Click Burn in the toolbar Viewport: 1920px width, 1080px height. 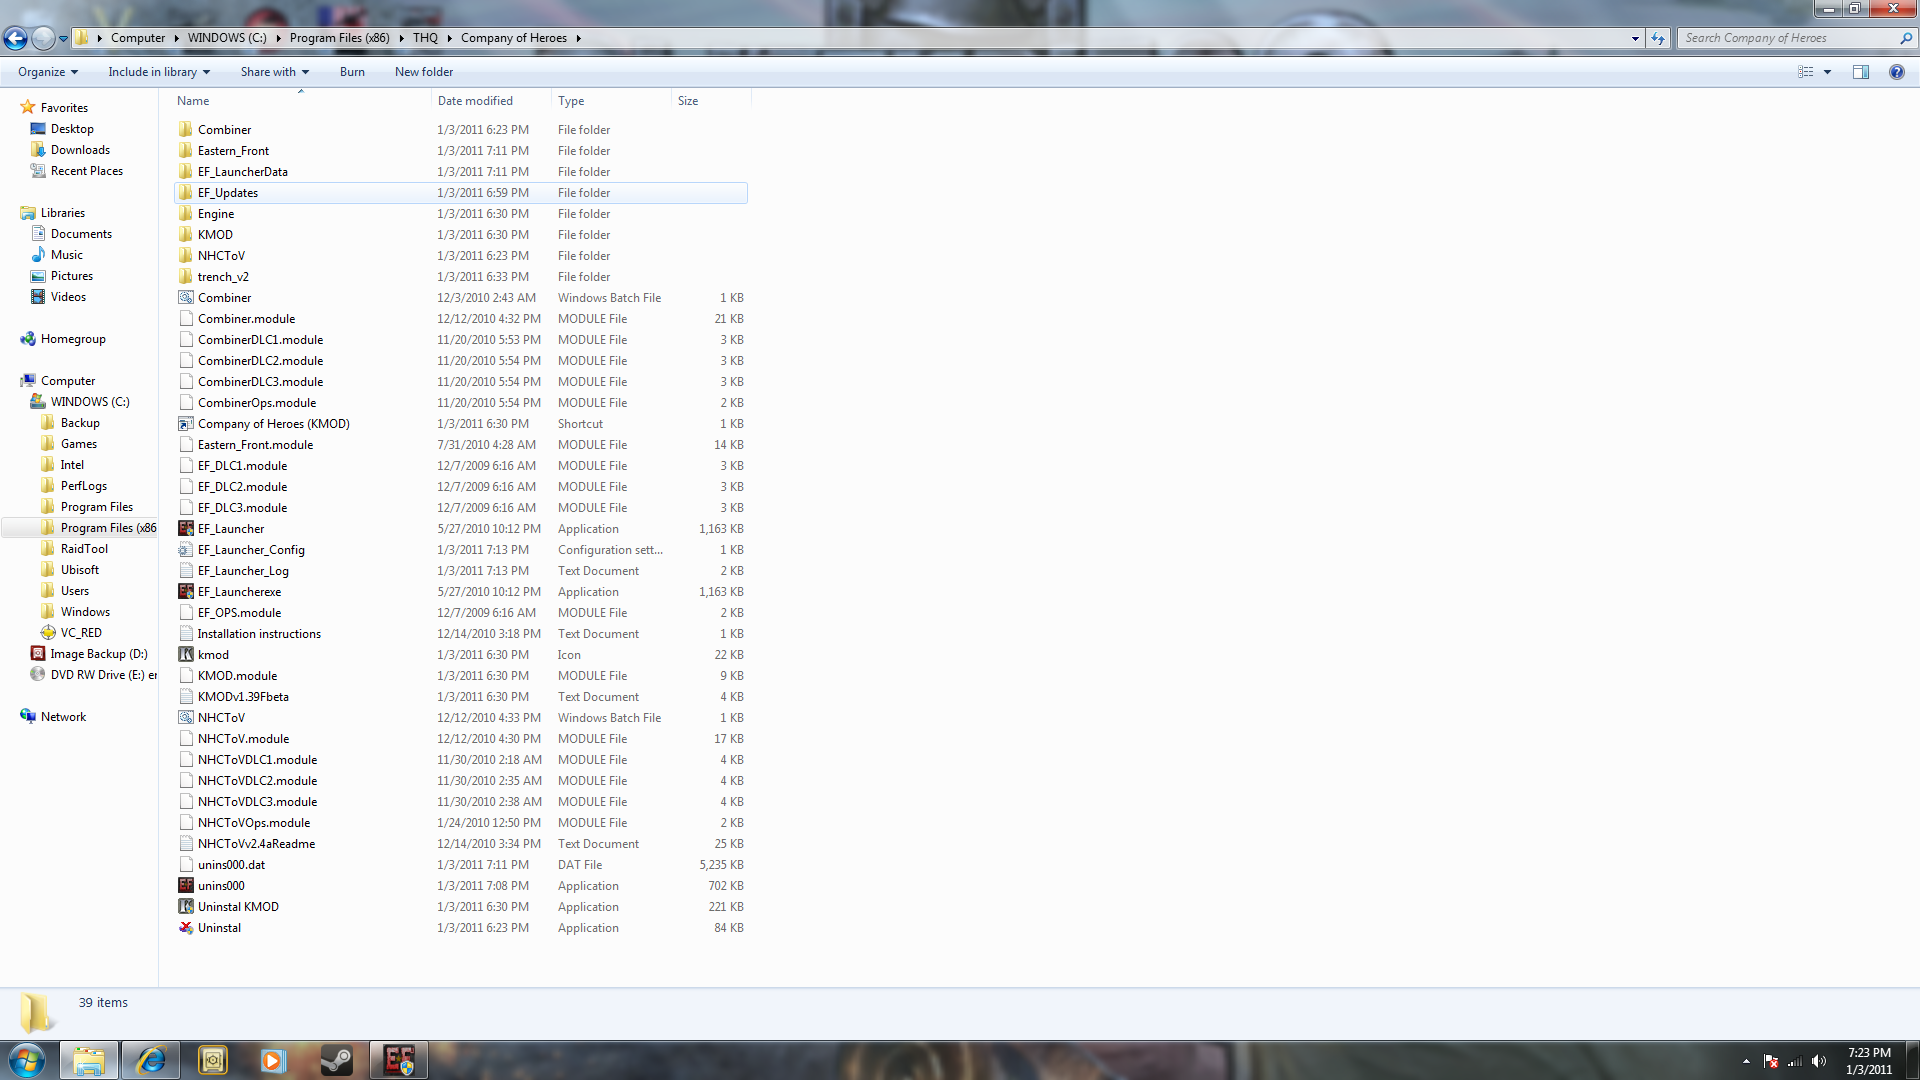352,72
